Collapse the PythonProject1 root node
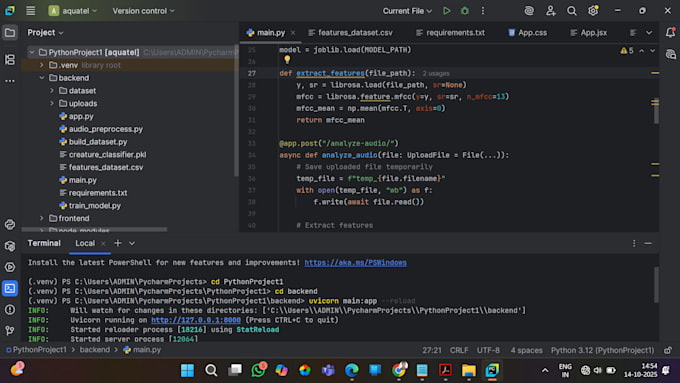Image resolution: width=680 pixels, height=383 pixels. pyautogui.click(x=32, y=52)
